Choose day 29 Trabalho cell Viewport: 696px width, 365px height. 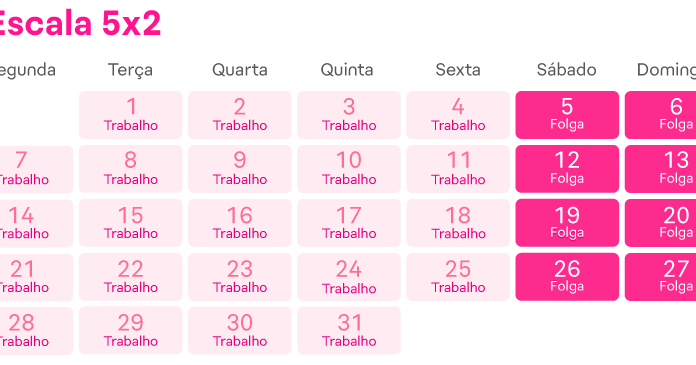pyautogui.click(x=130, y=330)
